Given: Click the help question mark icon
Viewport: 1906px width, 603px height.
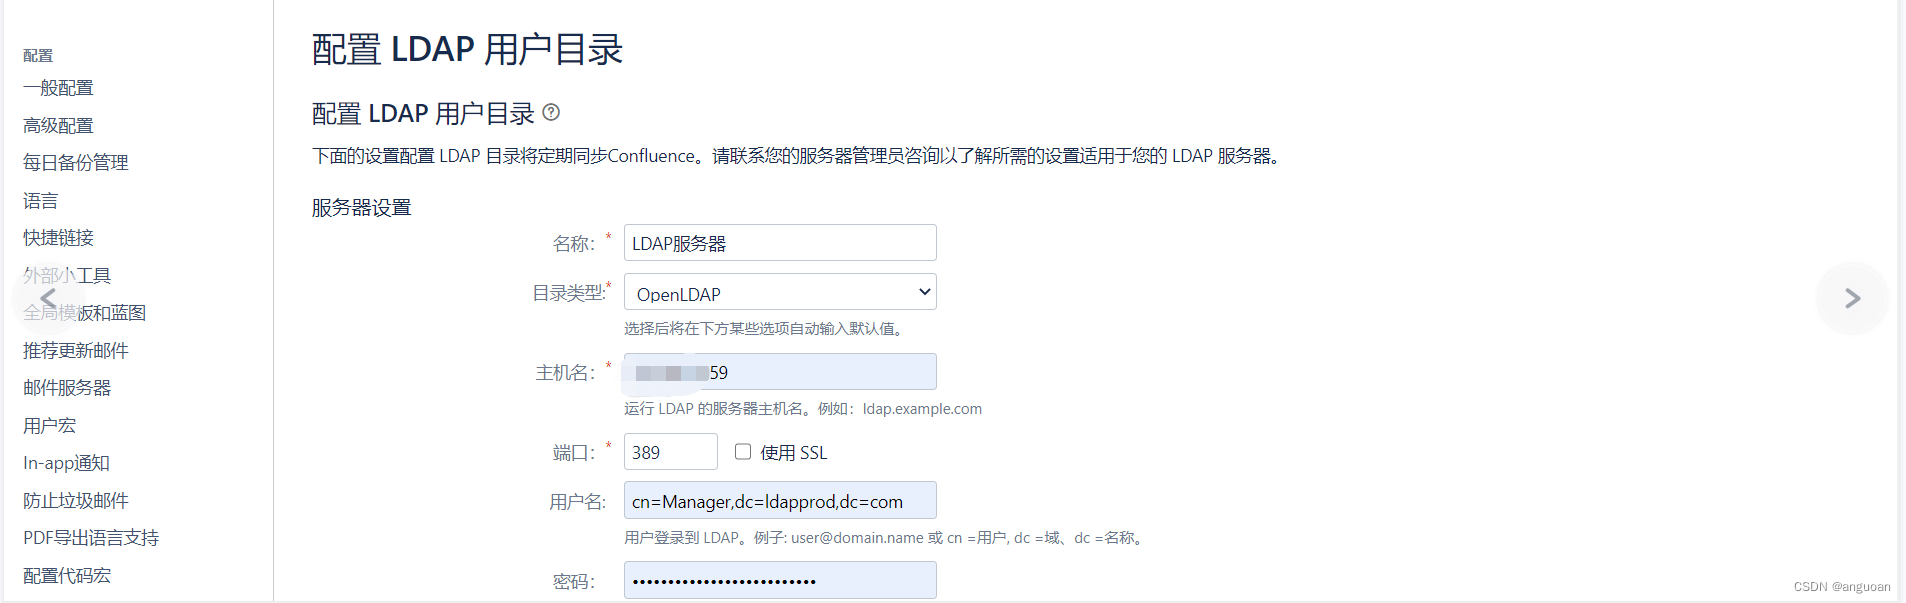Looking at the screenshot, I should 551,113.
